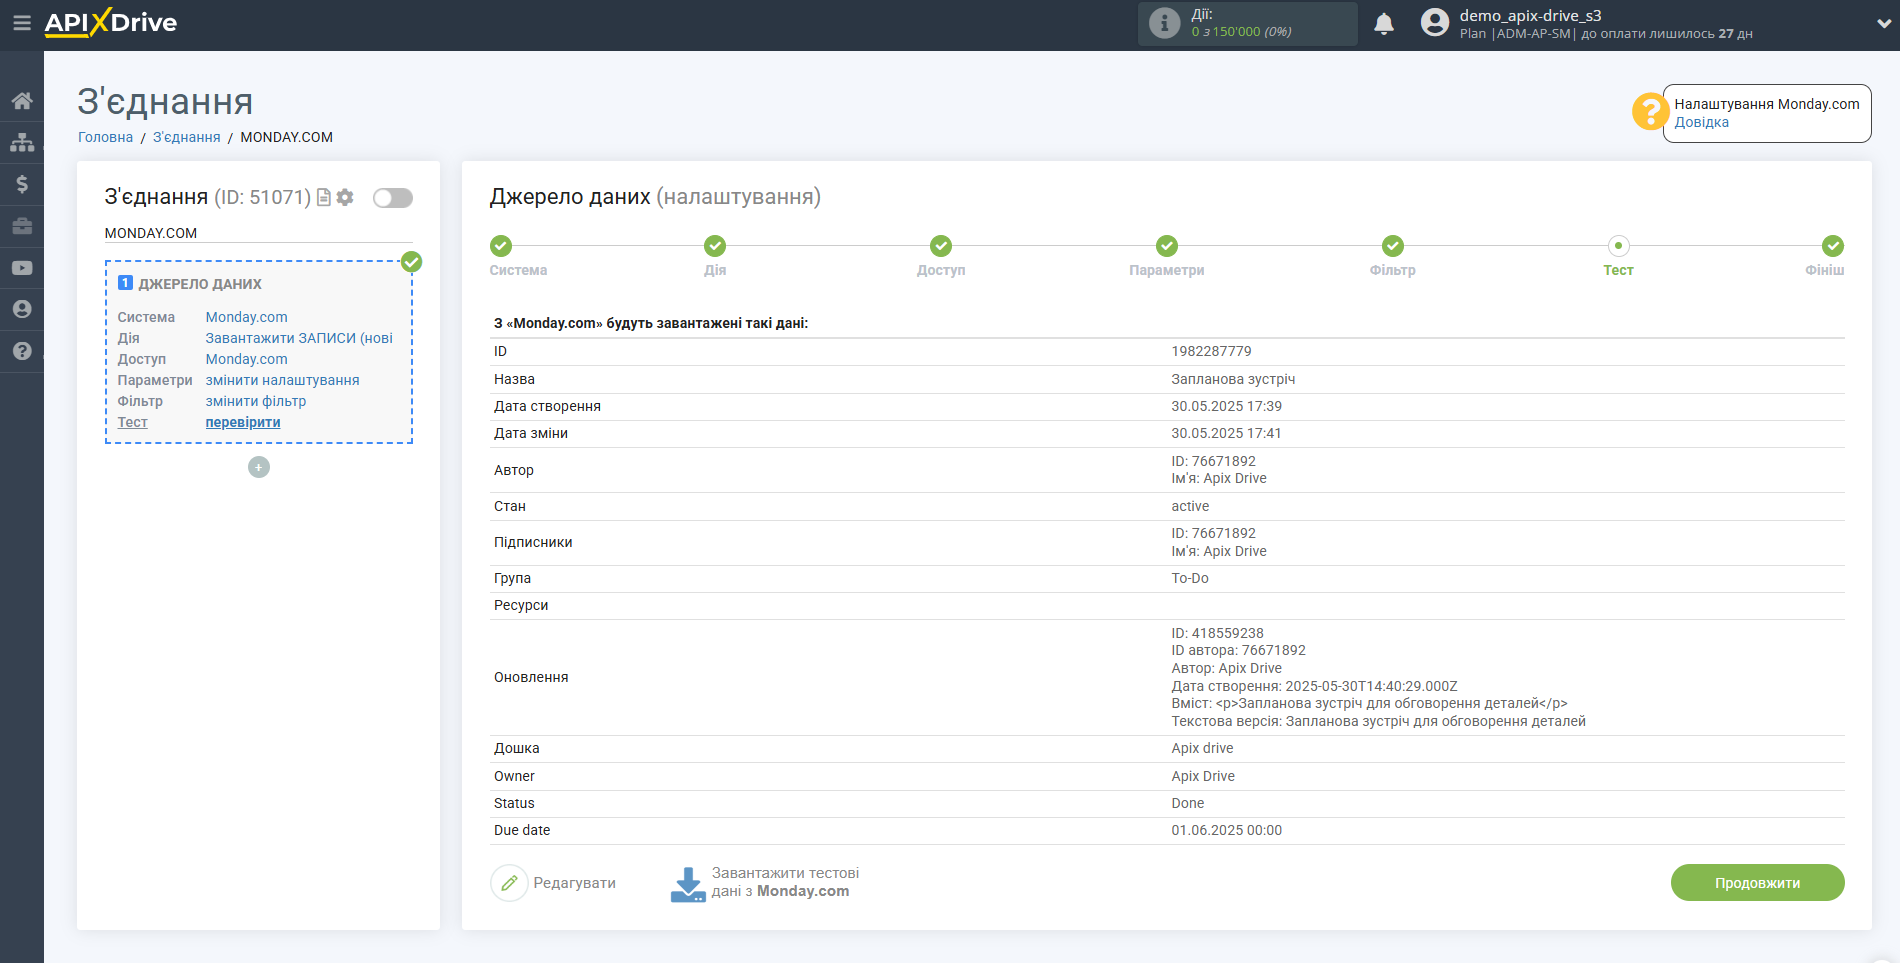Click the перевірити test link

coord(243,422)
